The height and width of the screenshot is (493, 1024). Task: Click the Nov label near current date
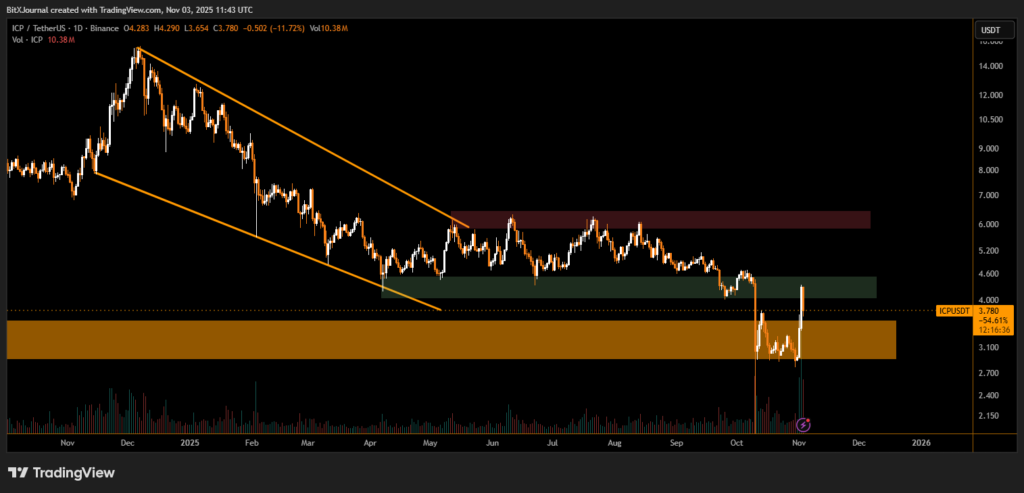pyautogui.click(x=797, y=441)
